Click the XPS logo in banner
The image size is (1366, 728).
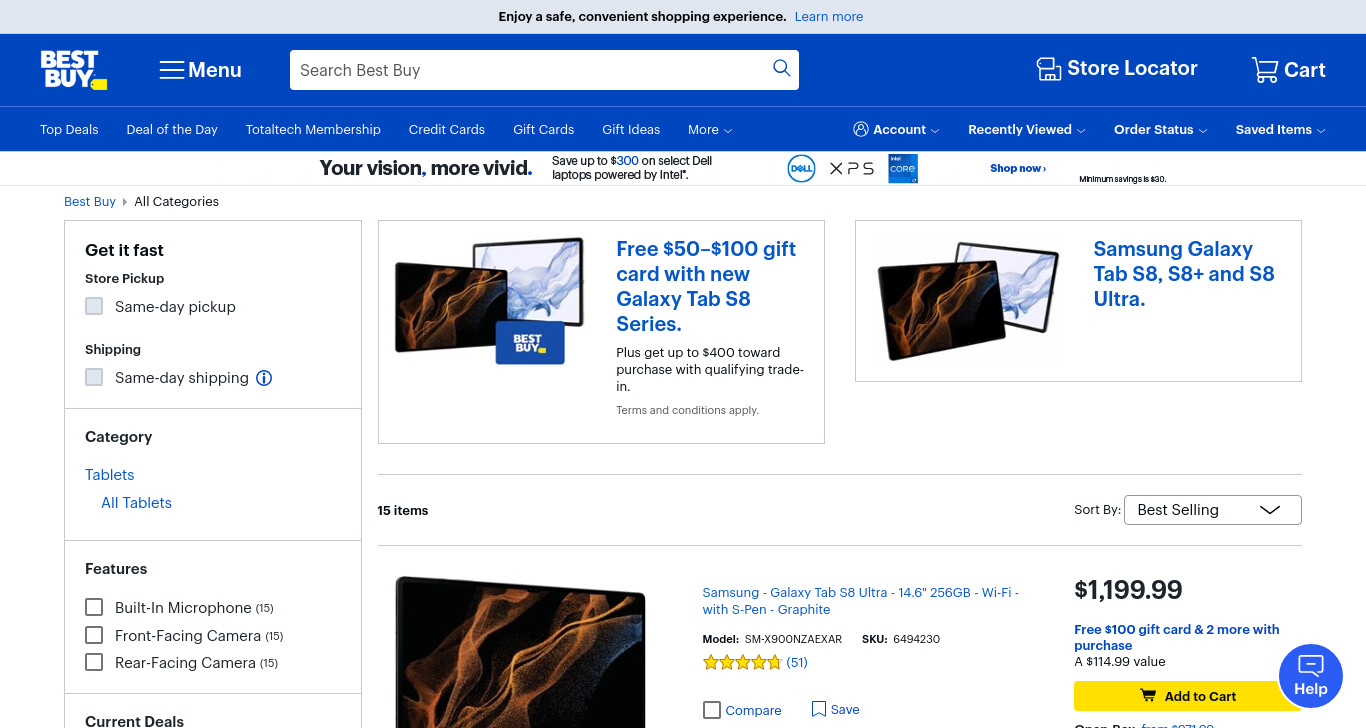pos(851,168)
